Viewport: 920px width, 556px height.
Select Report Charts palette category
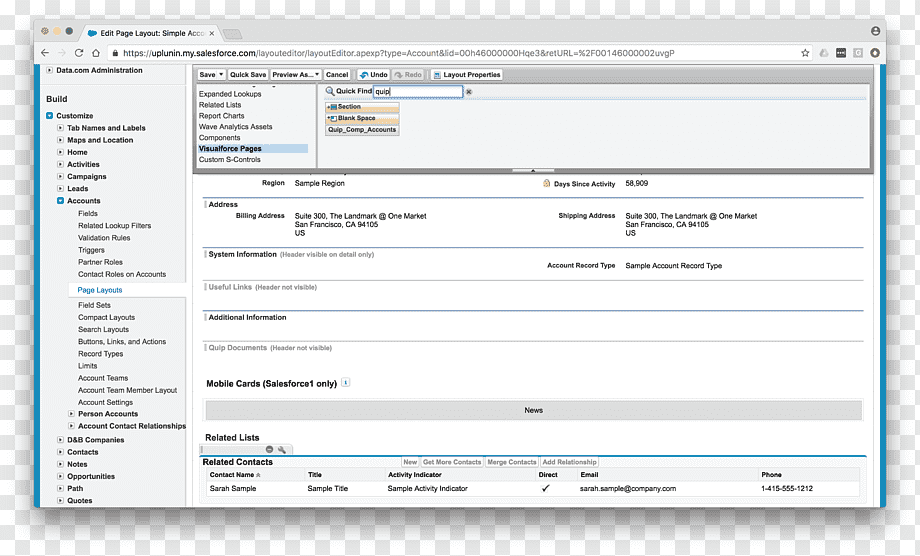pos(221,116)
